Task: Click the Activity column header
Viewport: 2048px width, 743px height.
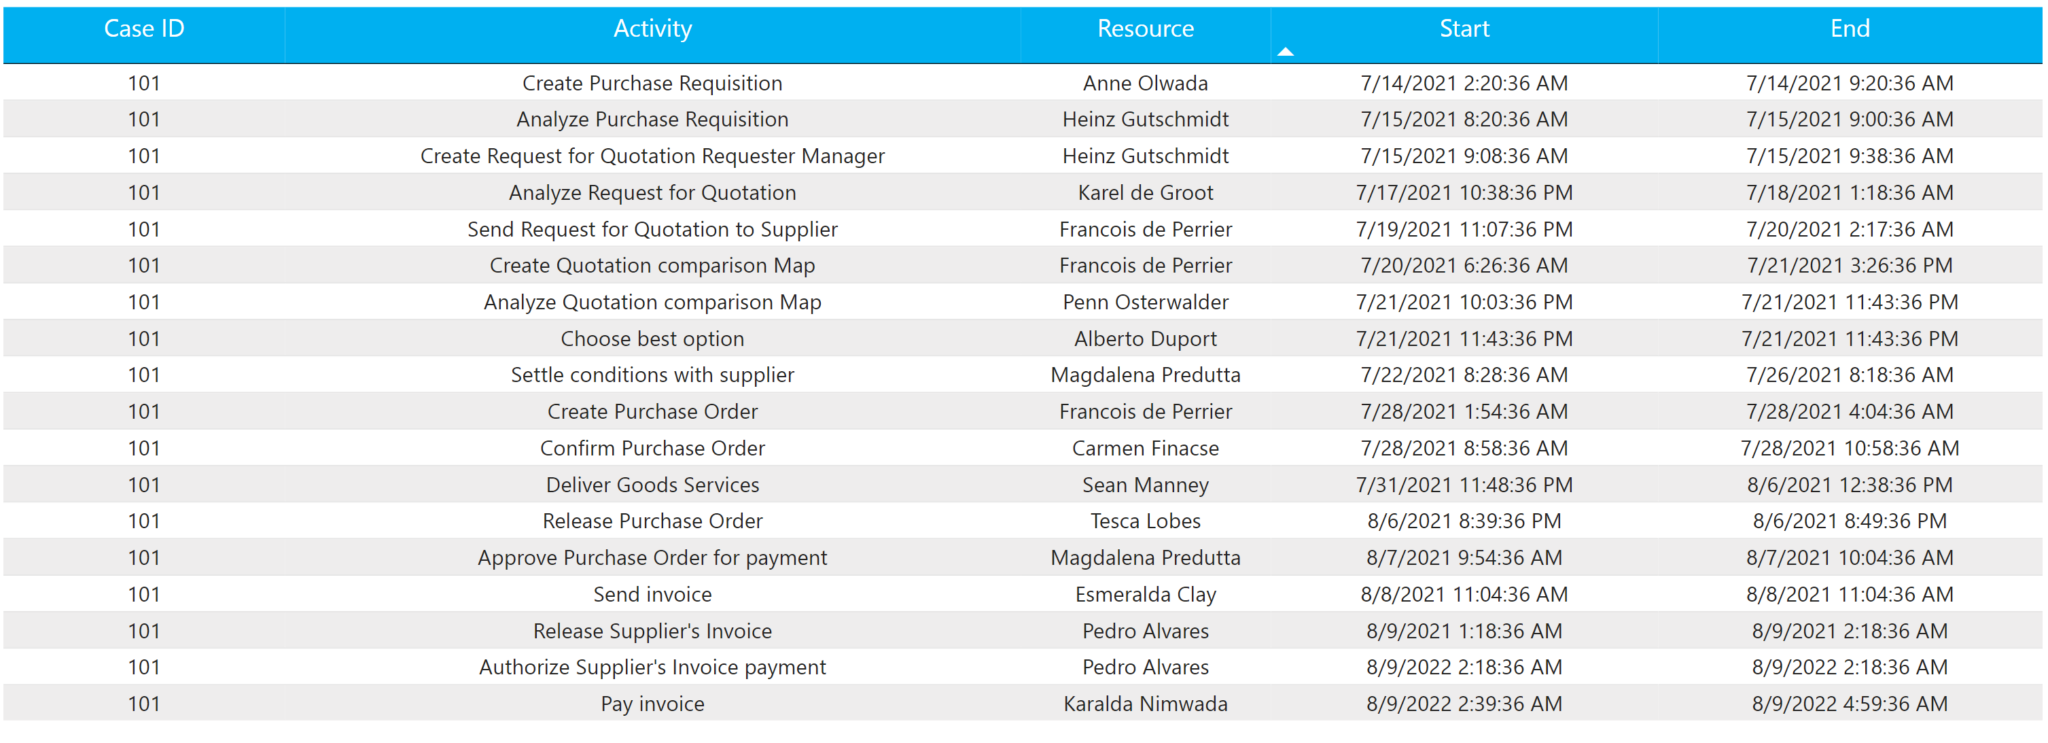Action: (x=652, y=29)
